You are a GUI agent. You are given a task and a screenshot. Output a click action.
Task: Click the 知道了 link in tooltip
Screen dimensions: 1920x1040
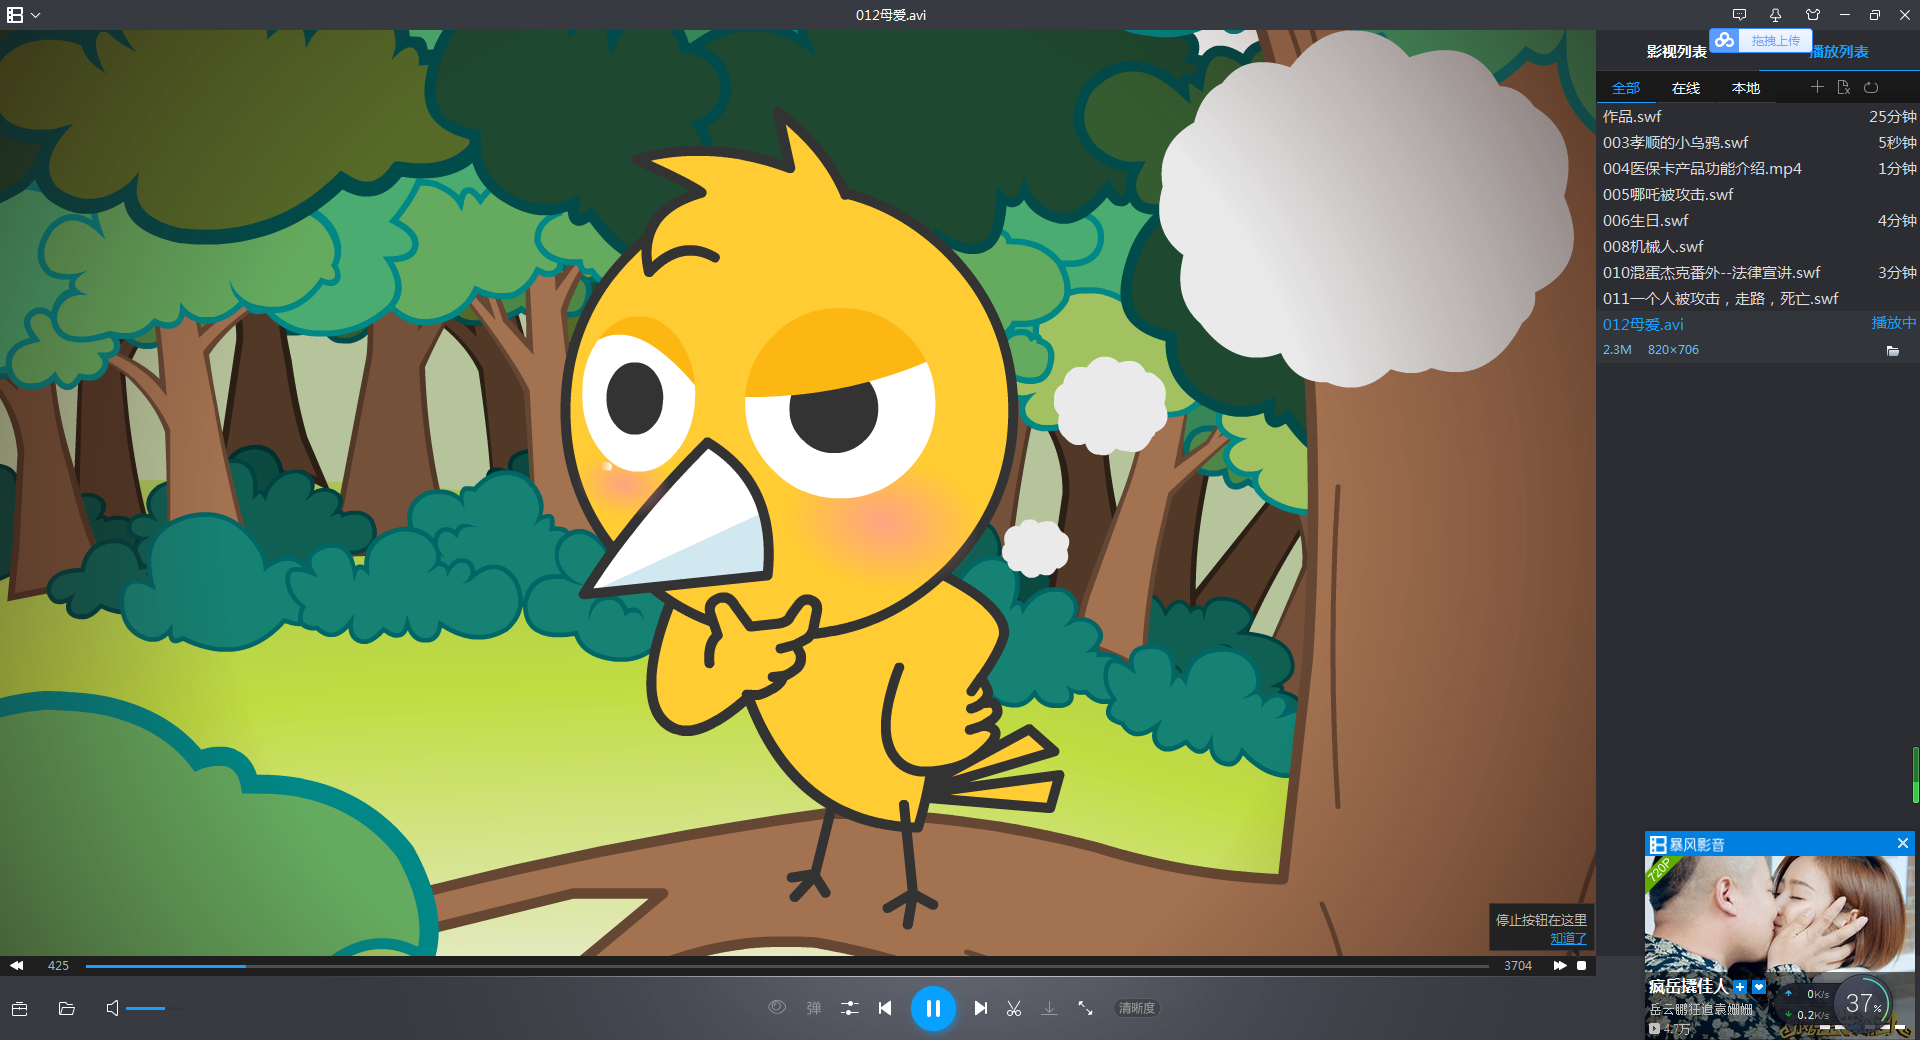coord(1568,938)
